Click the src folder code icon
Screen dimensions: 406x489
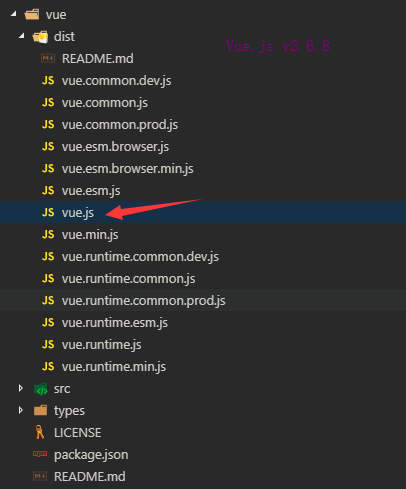41,389
